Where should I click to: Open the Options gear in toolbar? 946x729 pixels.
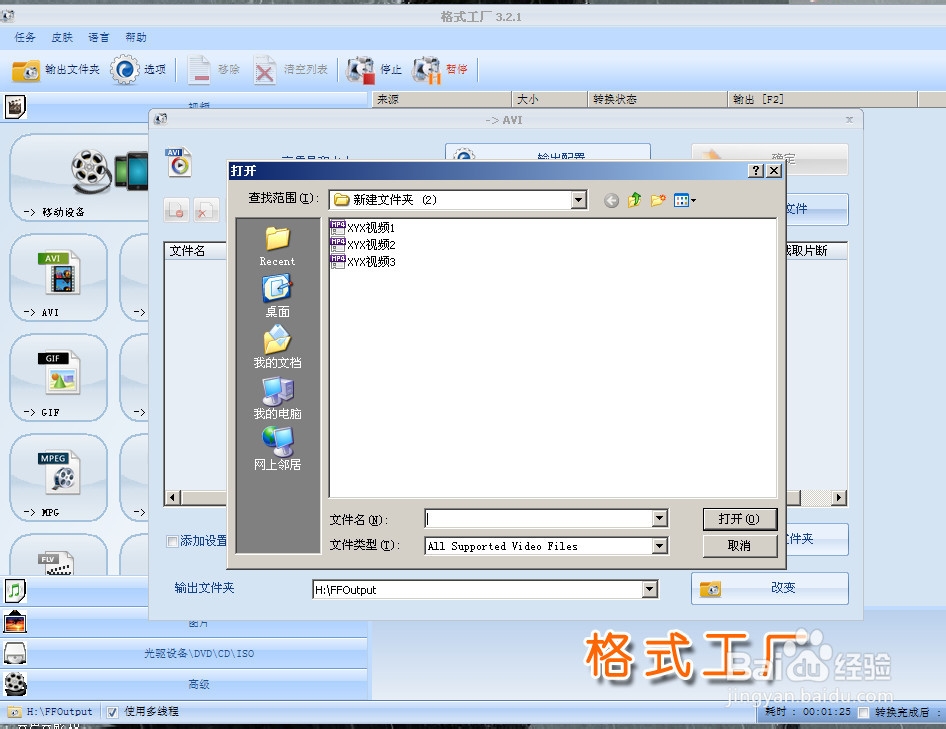(124, 69)
